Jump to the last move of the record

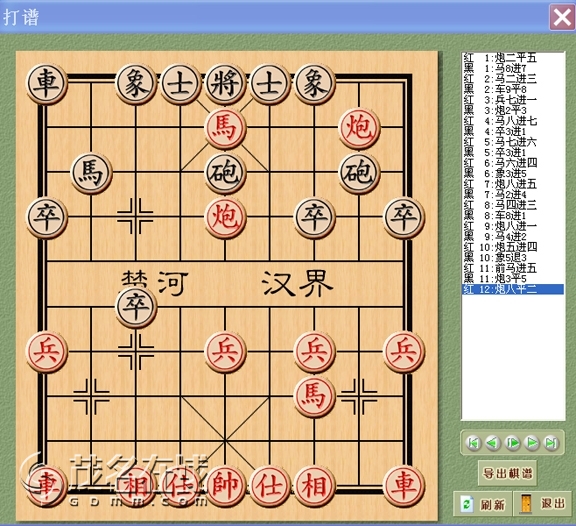tap(551, 443)
